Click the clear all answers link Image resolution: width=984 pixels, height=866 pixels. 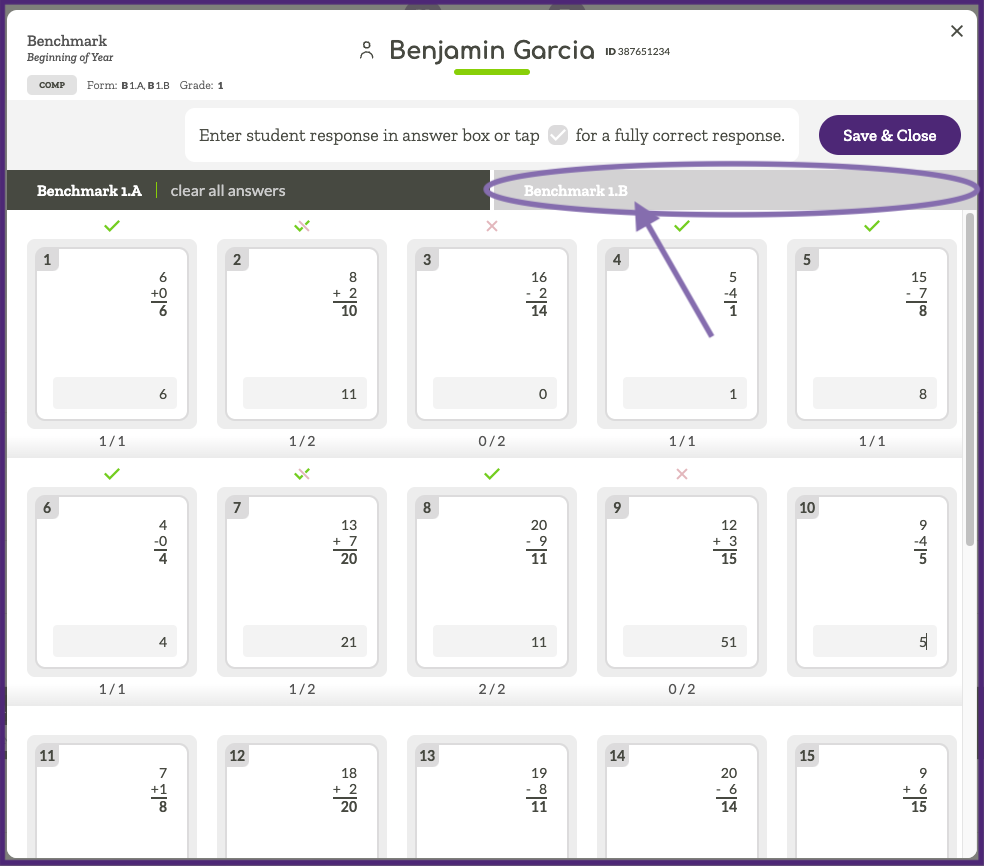[x=228, y=190]
